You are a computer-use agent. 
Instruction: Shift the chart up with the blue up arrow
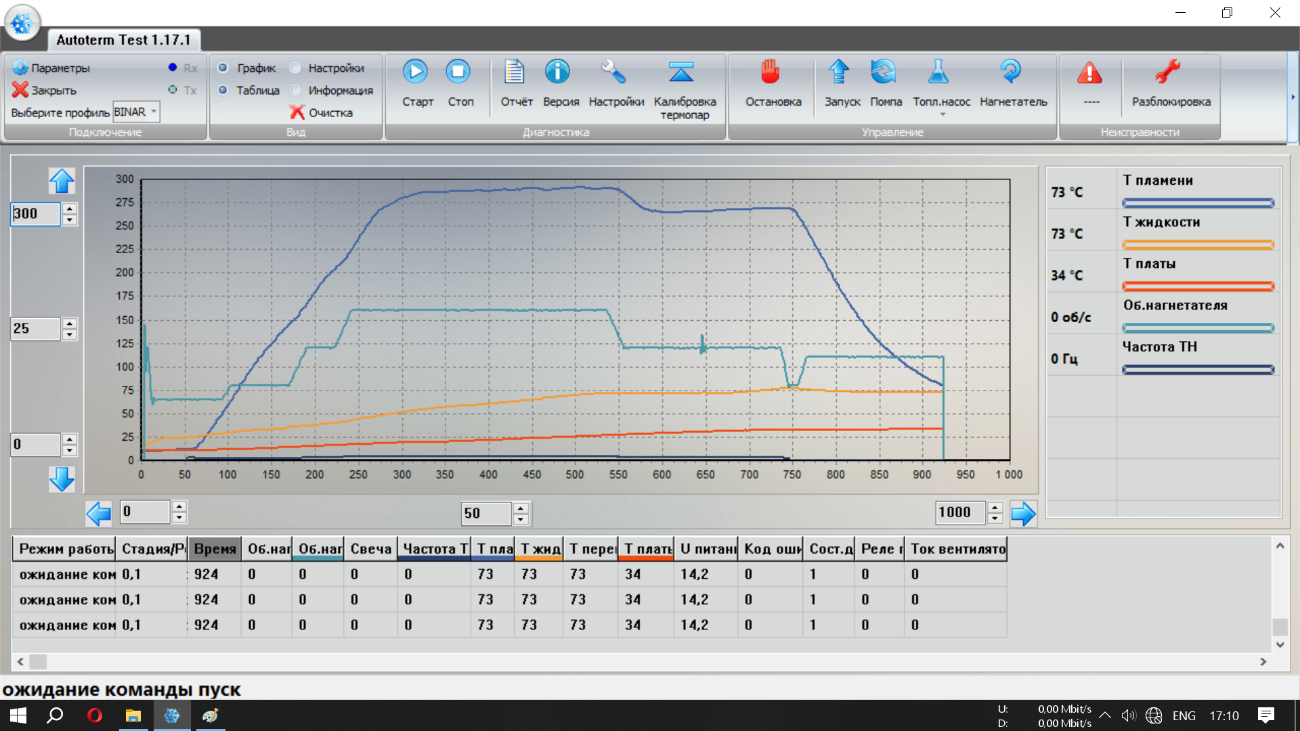tap(62, 181)
